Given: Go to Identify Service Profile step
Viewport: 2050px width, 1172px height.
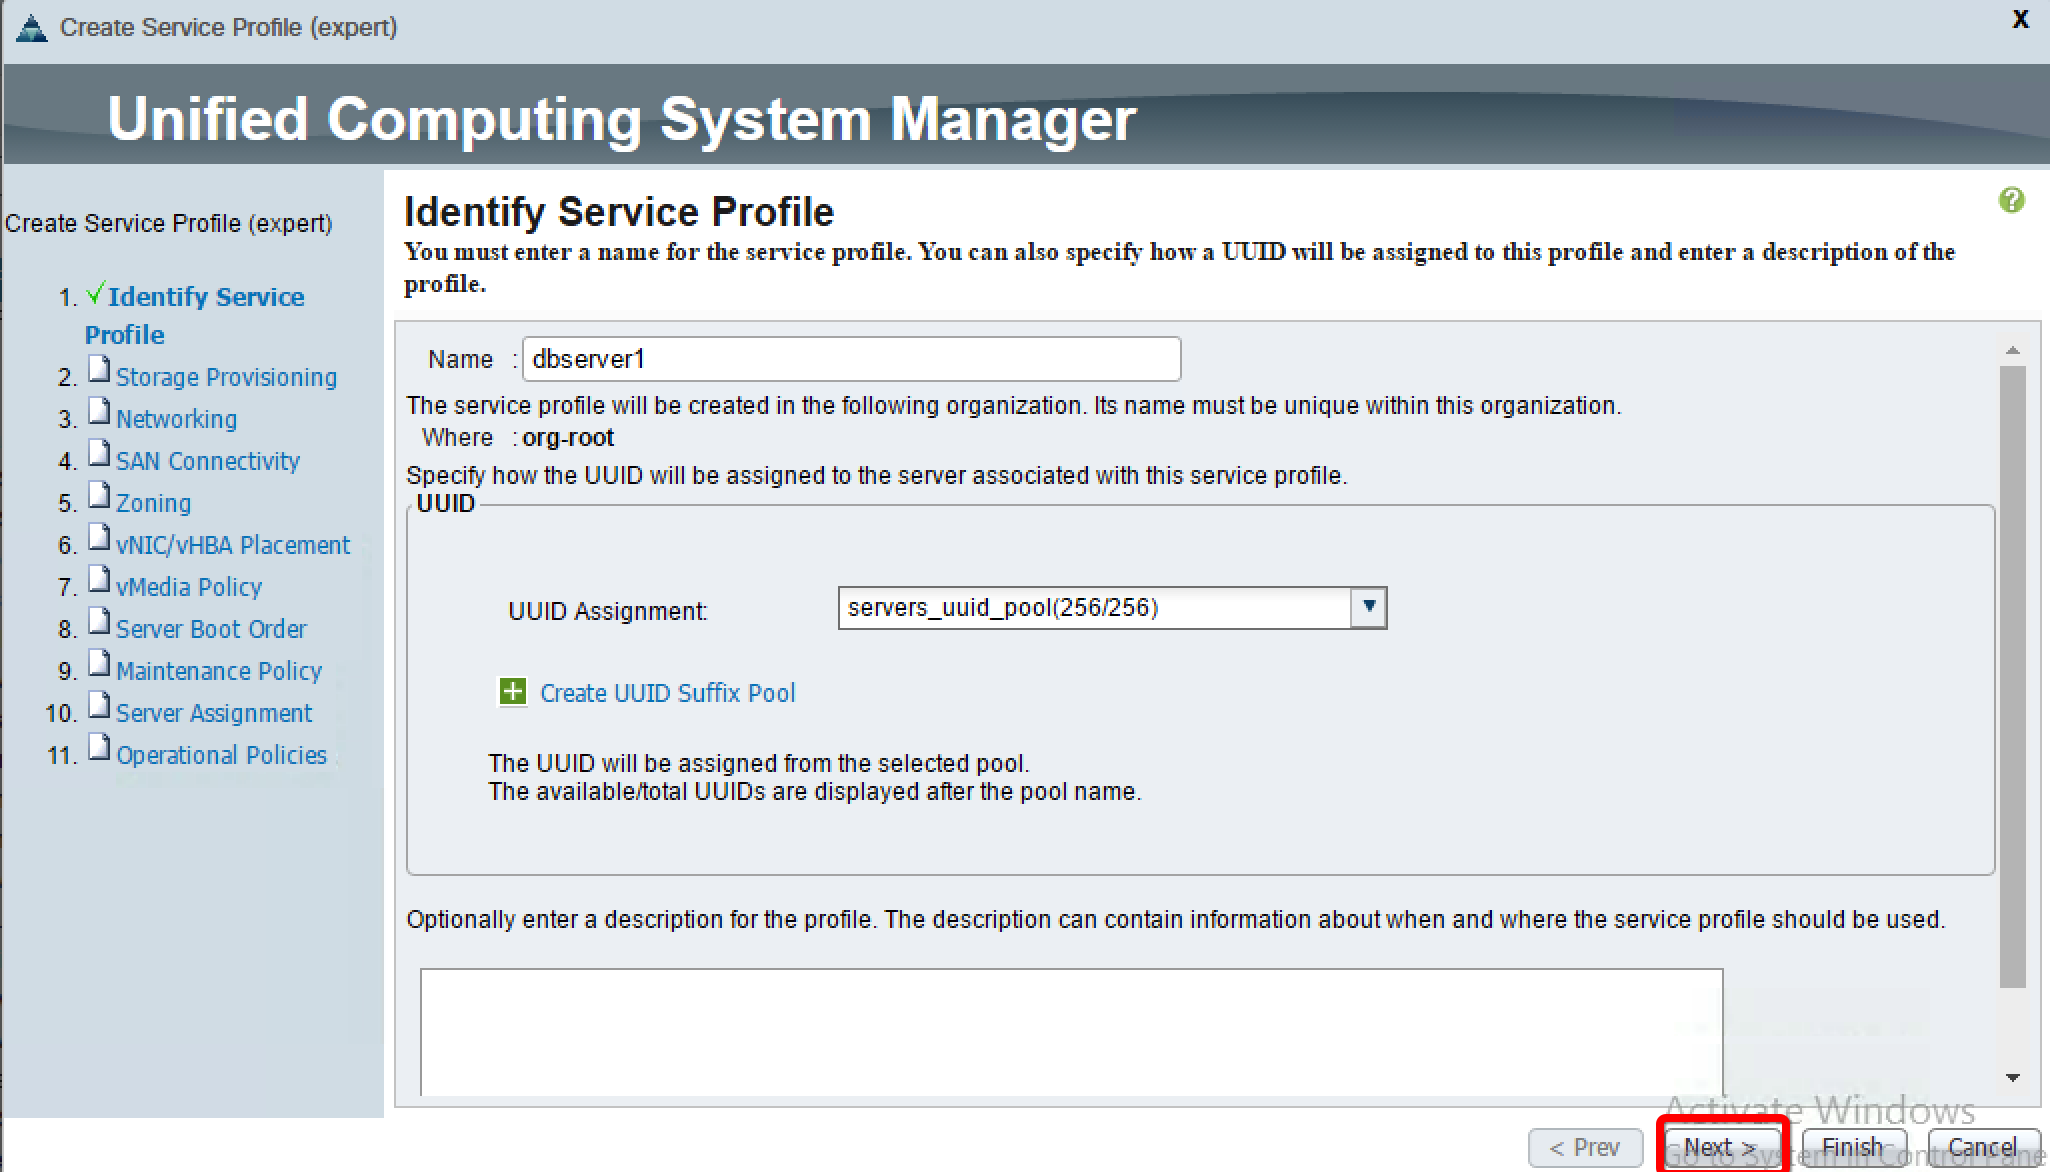Looking at the screenshot, I should (195, 315).
